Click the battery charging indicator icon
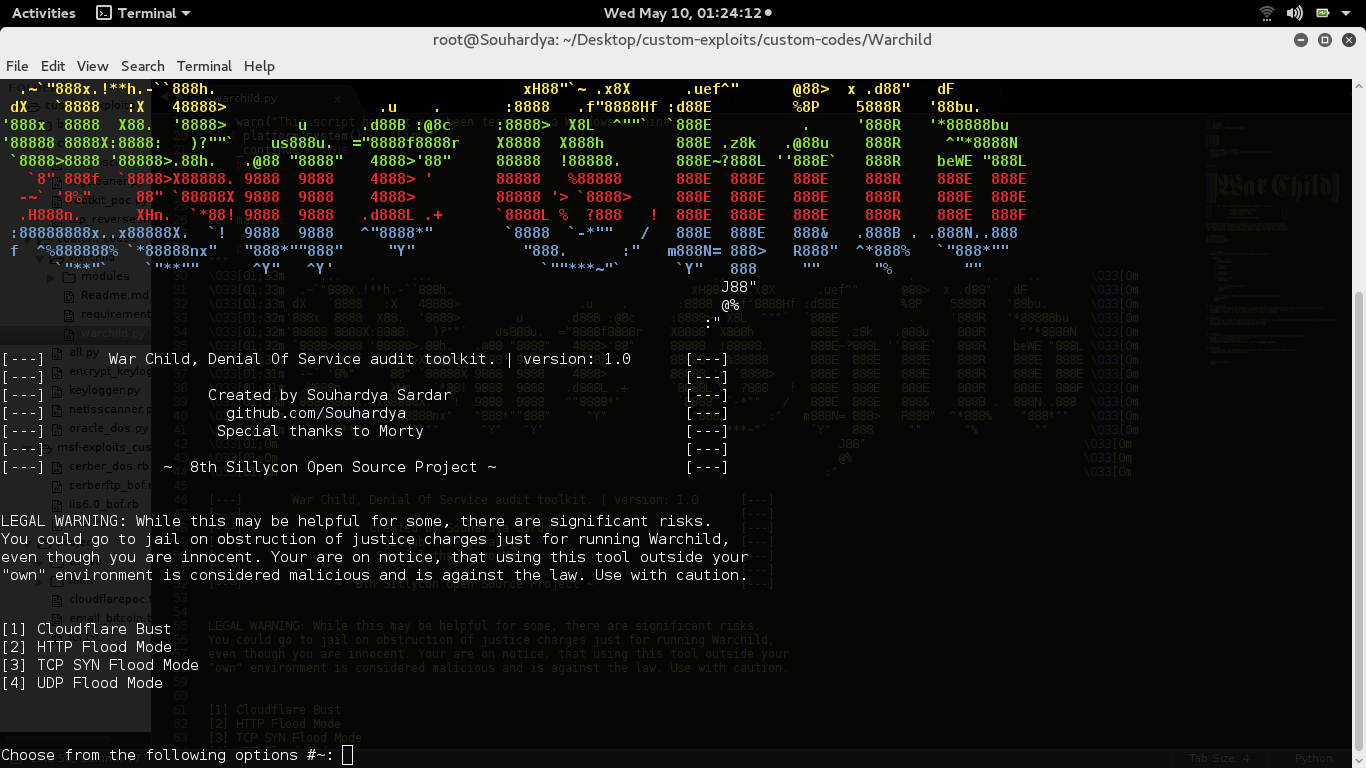 pyautogui.click(x=1323, y=13)
